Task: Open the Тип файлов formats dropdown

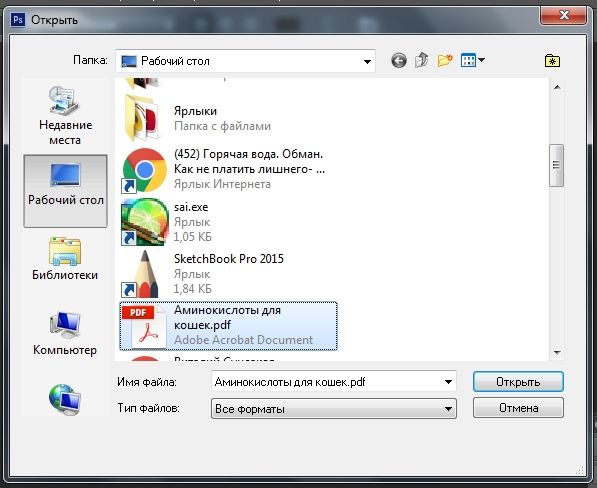Action: 334,409
